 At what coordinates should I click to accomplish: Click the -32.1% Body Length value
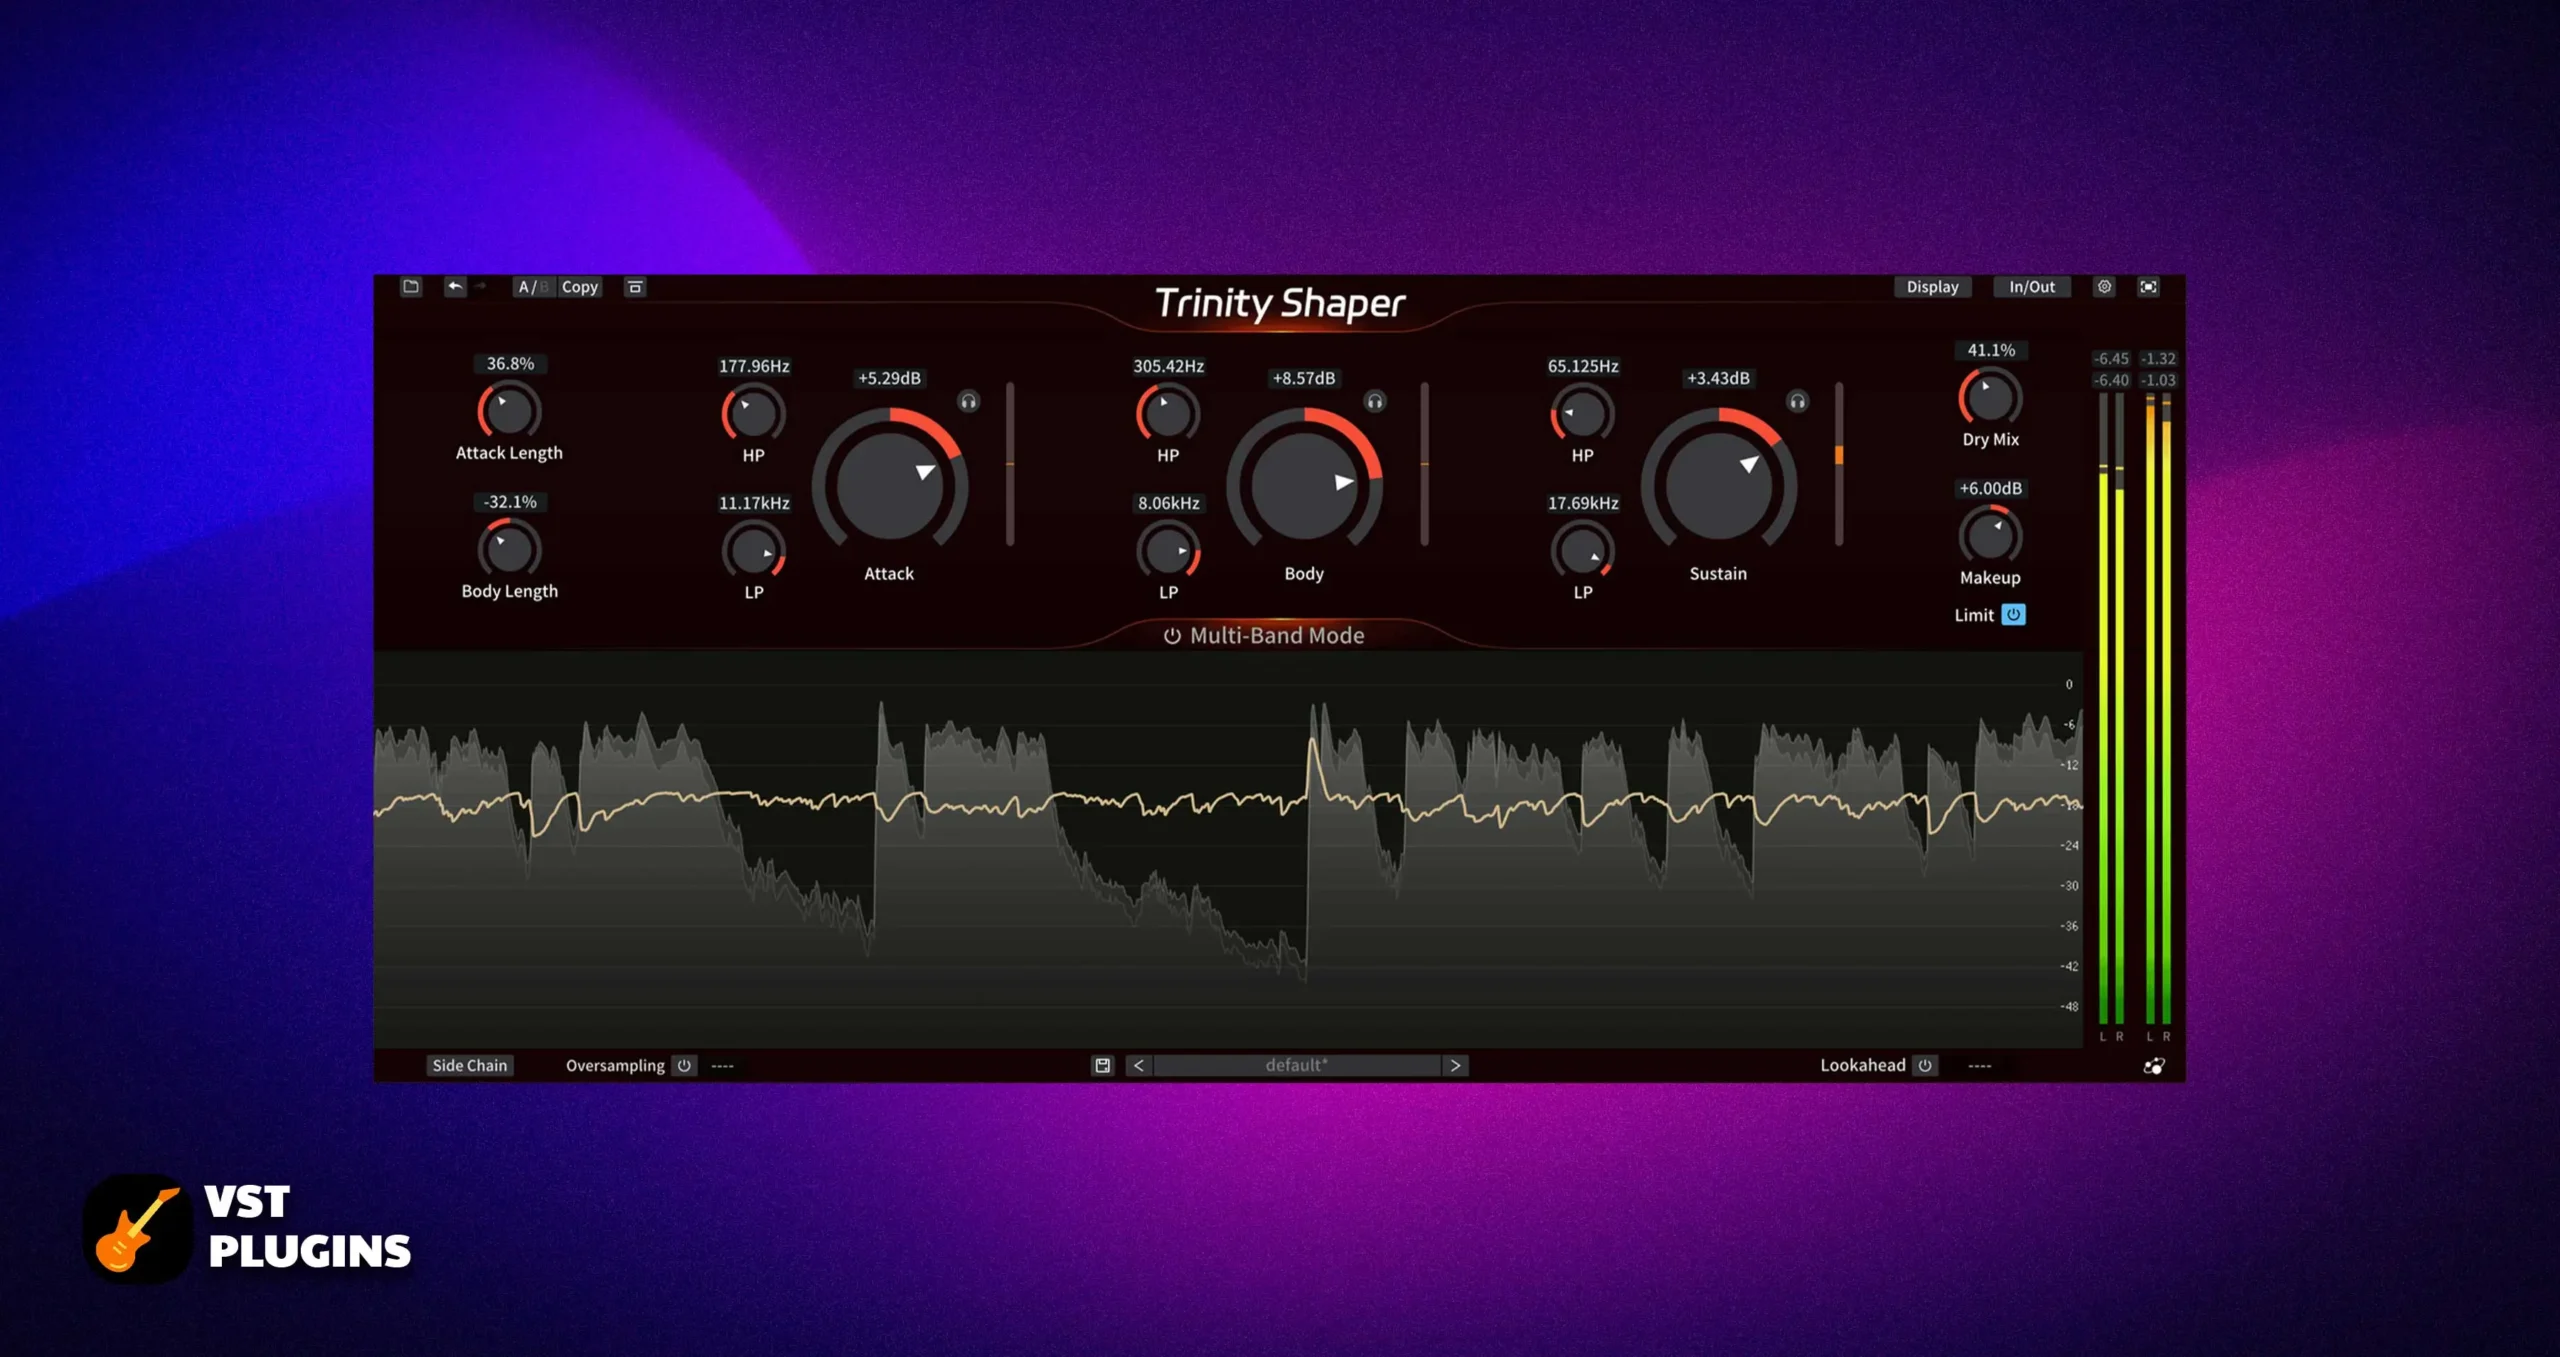(510, 502)
